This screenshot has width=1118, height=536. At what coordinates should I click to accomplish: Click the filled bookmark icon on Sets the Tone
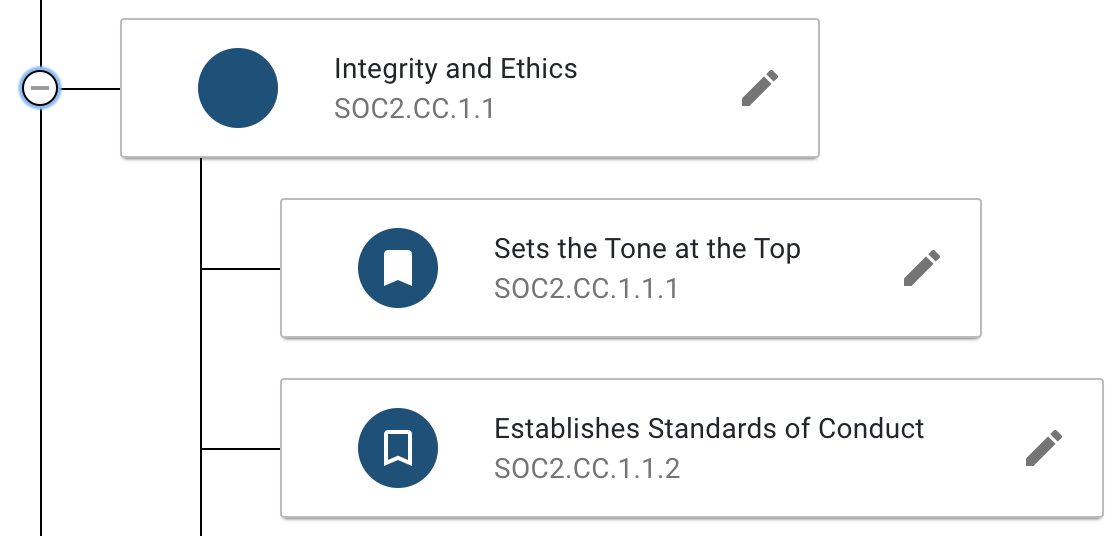[x=398, y=268]
